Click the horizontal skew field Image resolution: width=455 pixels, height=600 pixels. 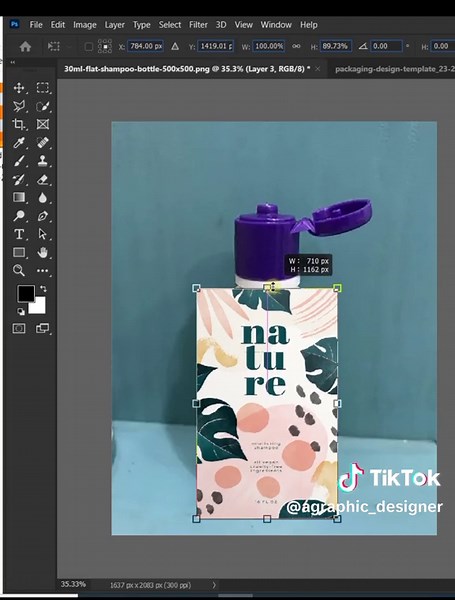click(443, 46)
